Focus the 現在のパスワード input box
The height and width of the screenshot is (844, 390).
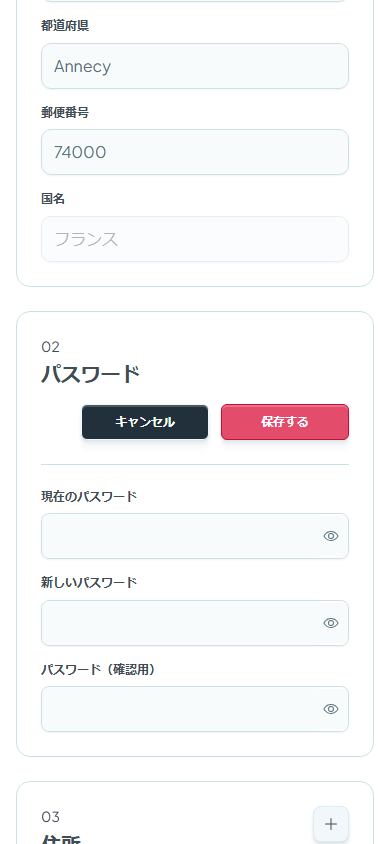[x=195, y=536]
